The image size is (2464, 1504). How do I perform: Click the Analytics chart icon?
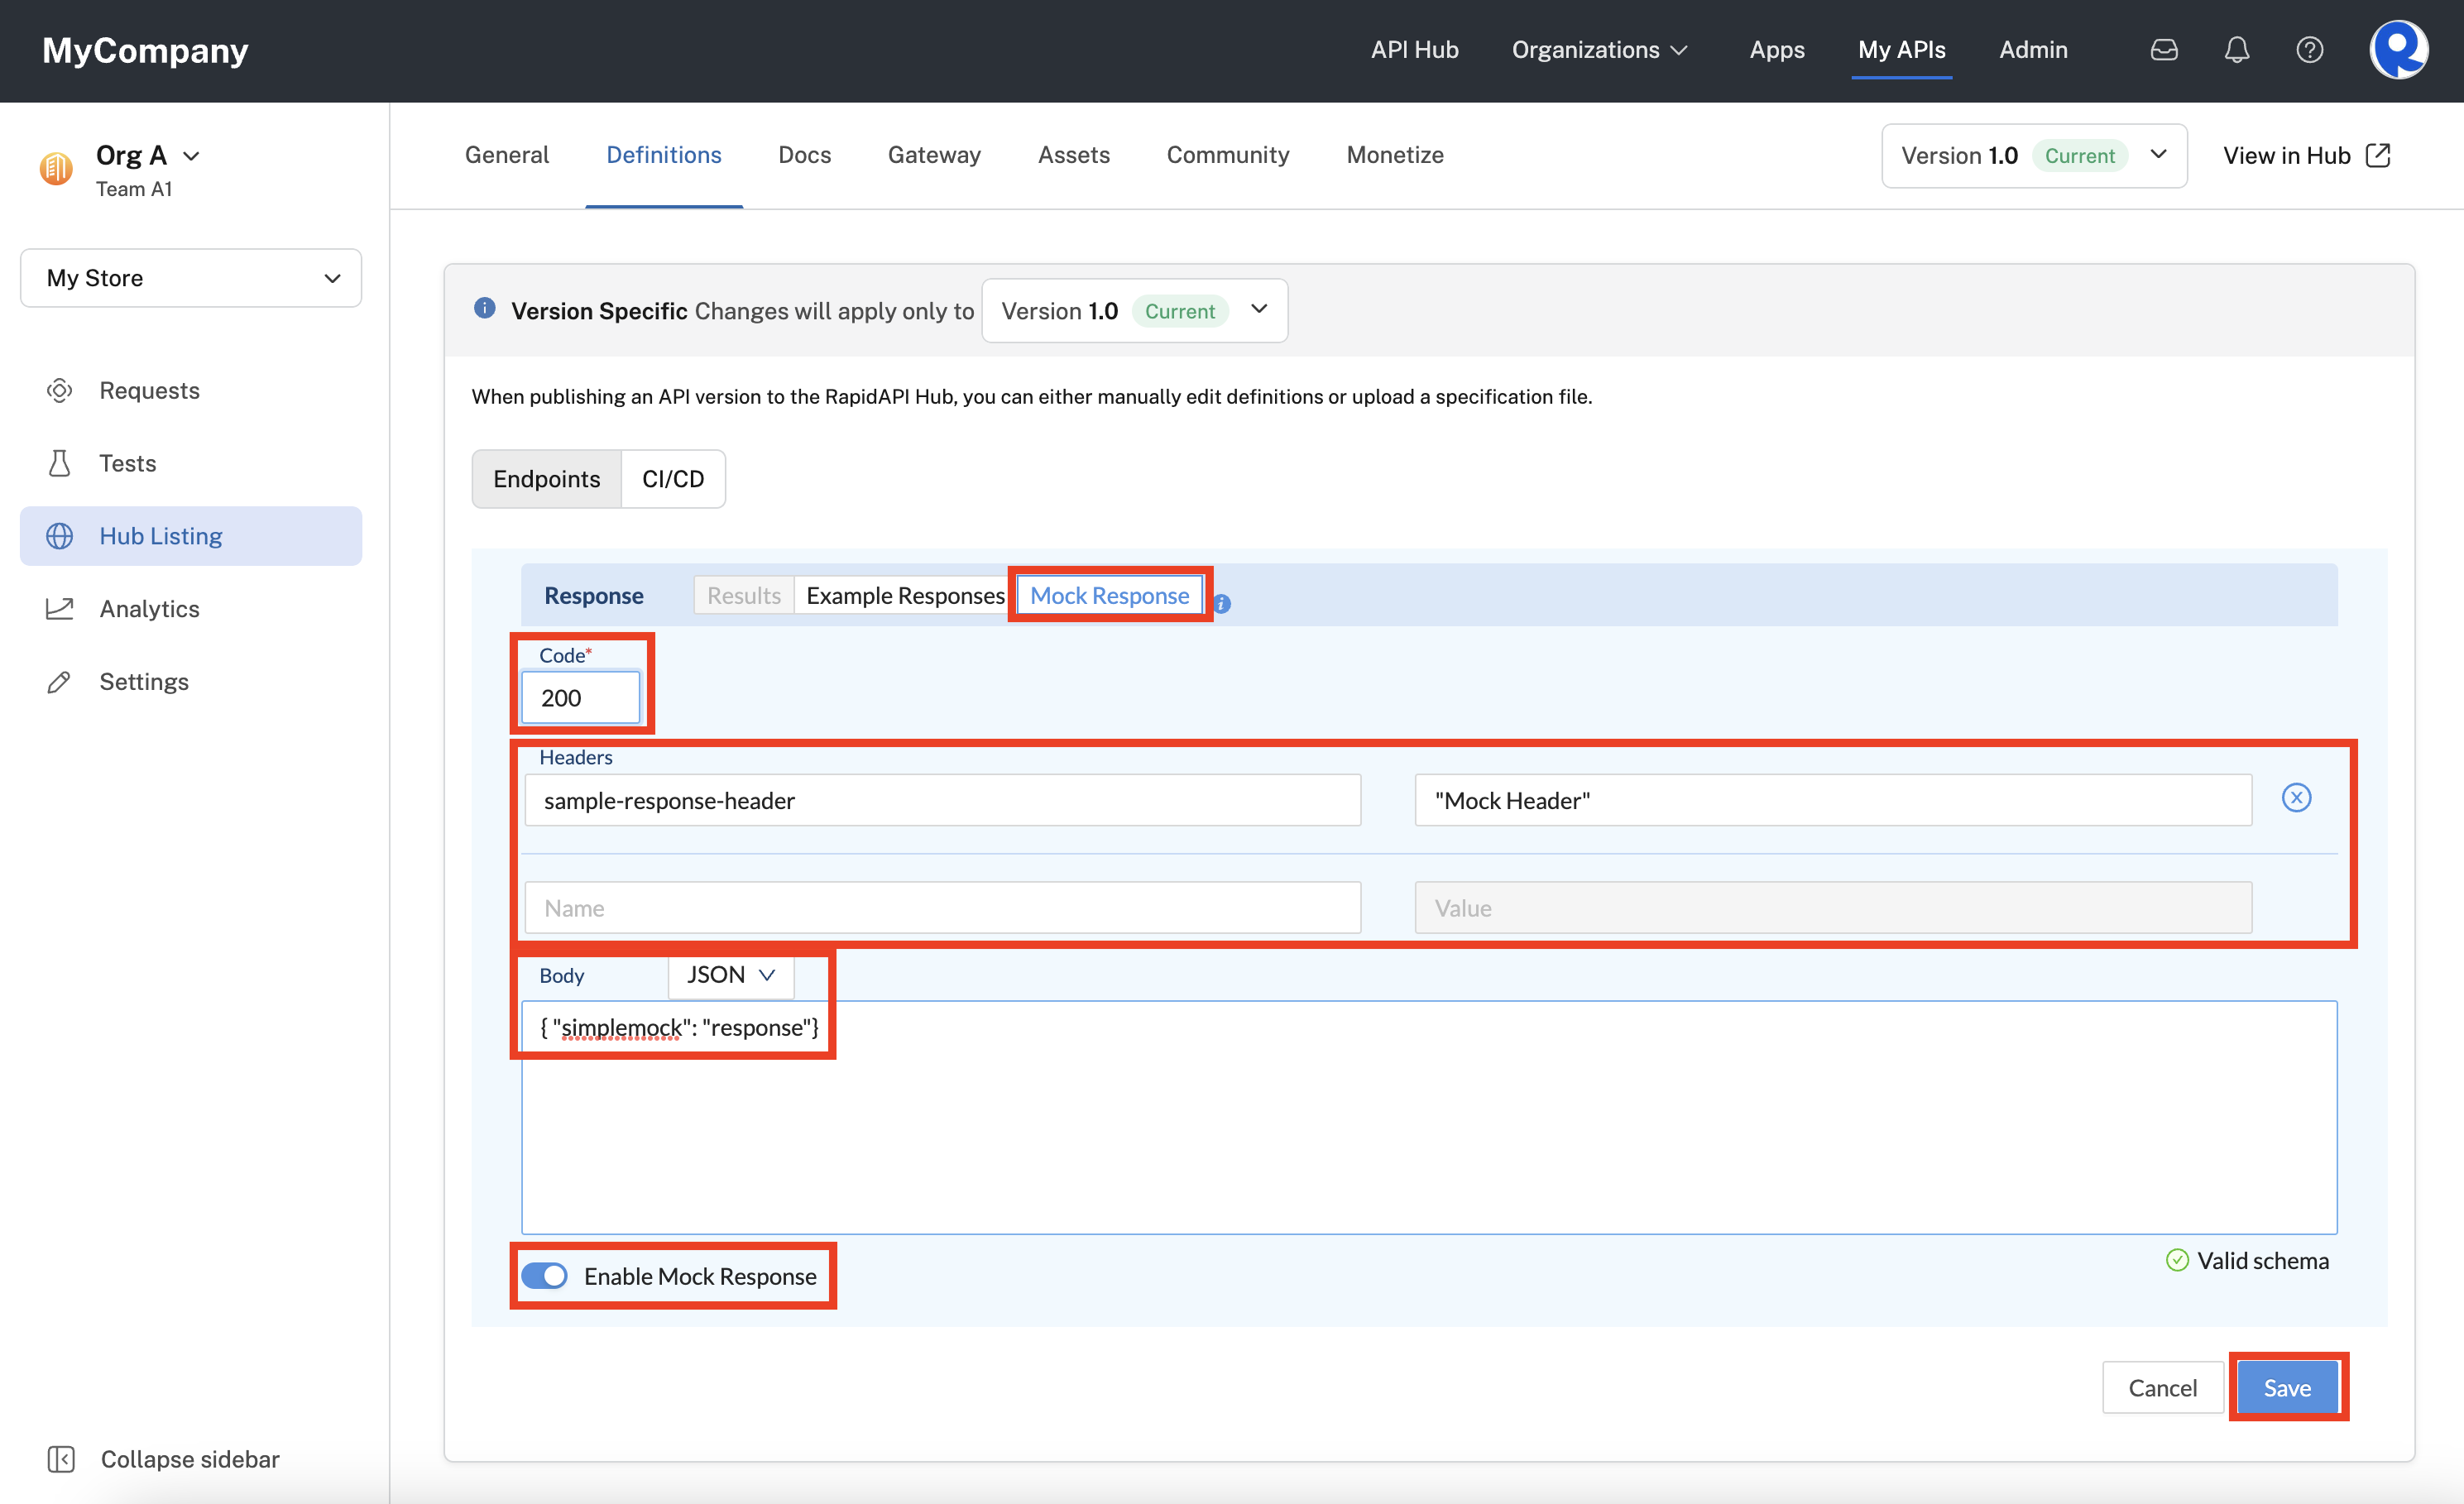point(60,608)
